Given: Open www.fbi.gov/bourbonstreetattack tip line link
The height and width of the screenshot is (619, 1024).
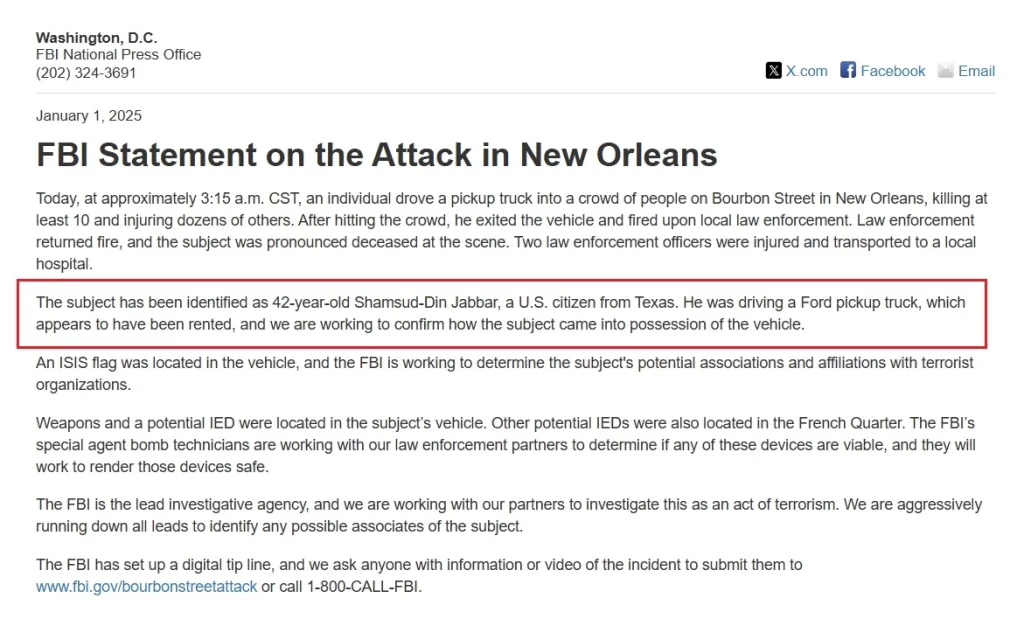Looking at the screenshot, I should 146,586.
